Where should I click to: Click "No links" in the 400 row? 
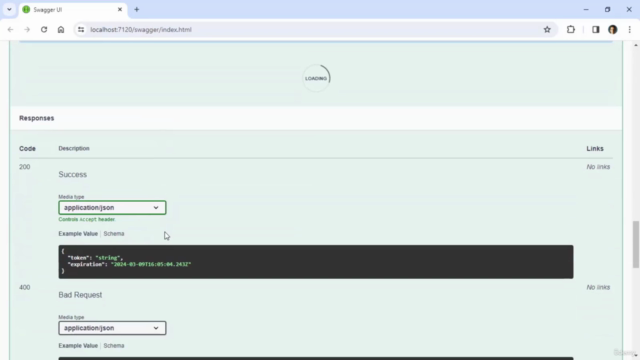coord(598,287)
